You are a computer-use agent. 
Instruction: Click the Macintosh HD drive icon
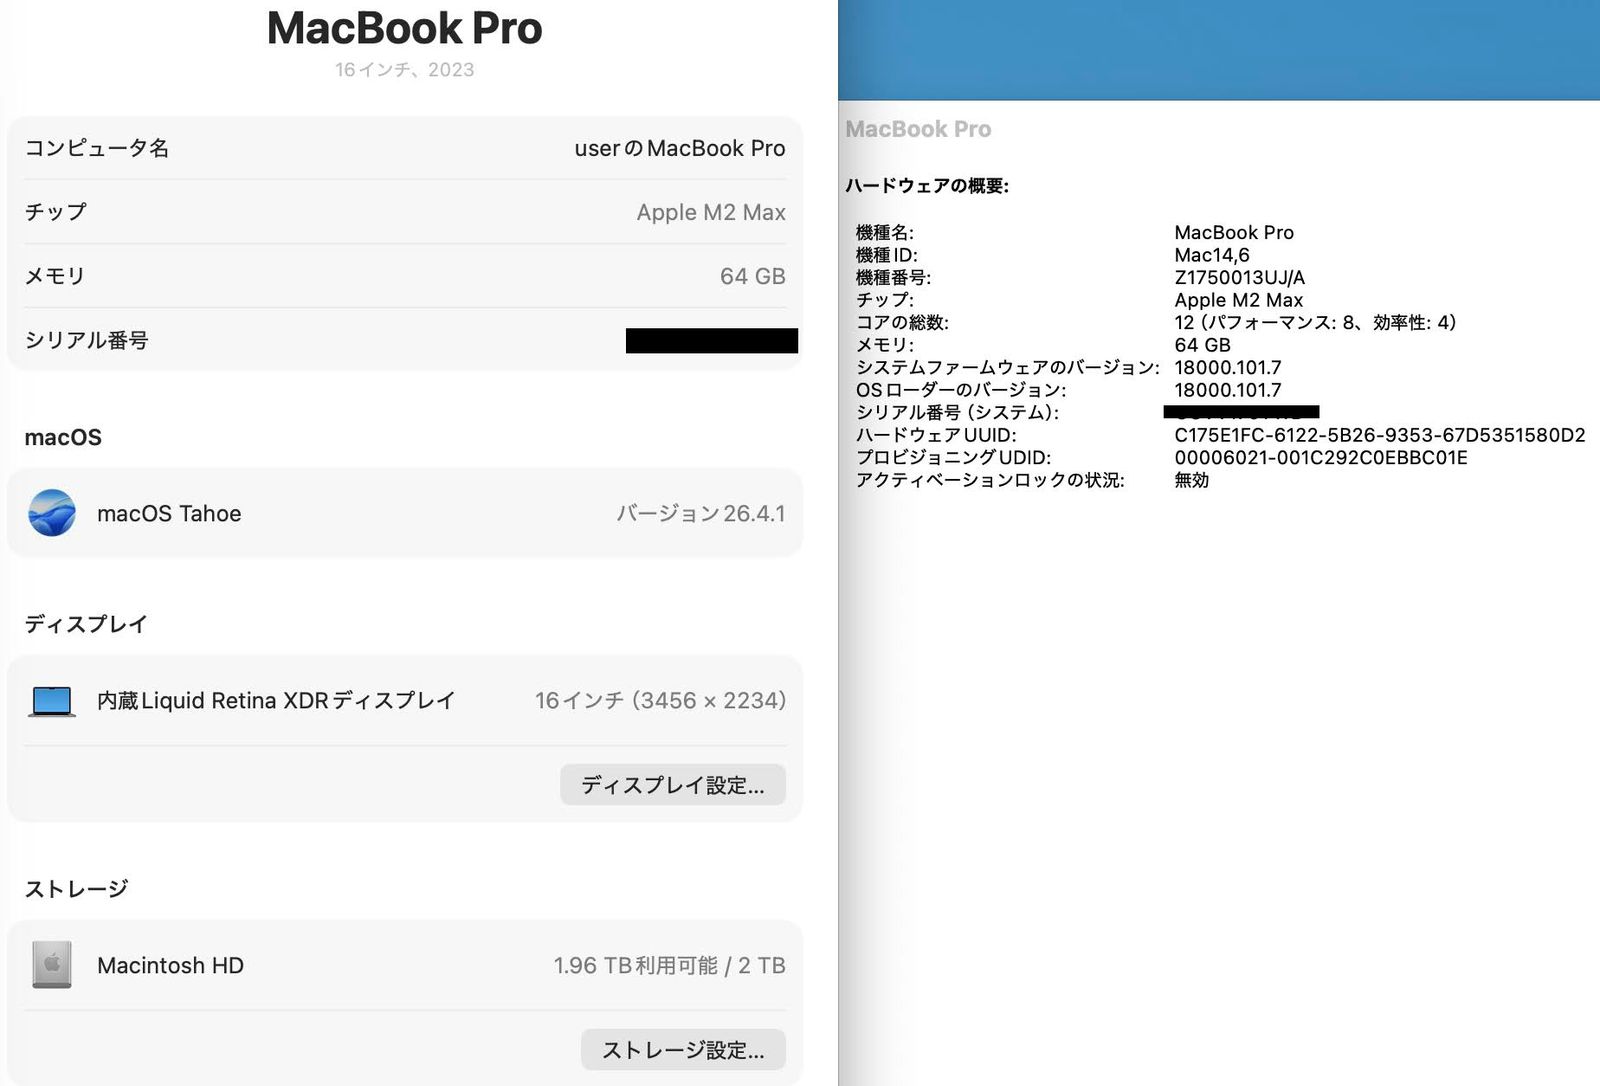[x=52, y=965]
